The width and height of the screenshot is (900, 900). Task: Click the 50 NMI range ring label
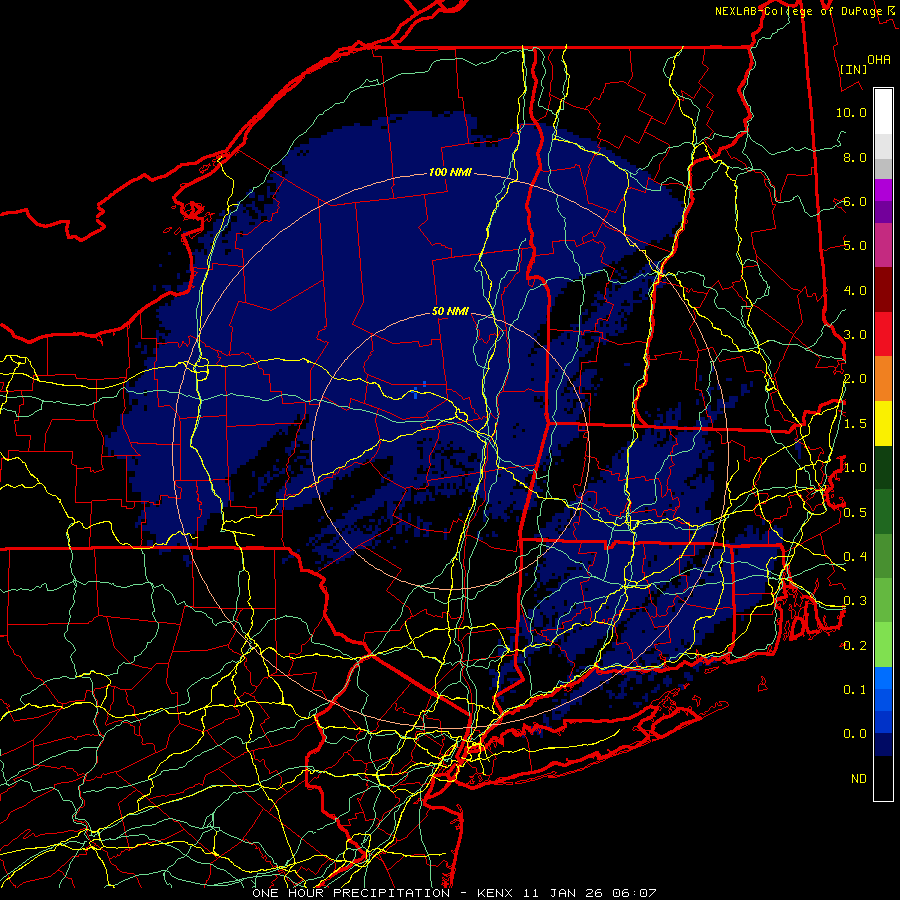(x=450, y=311)
